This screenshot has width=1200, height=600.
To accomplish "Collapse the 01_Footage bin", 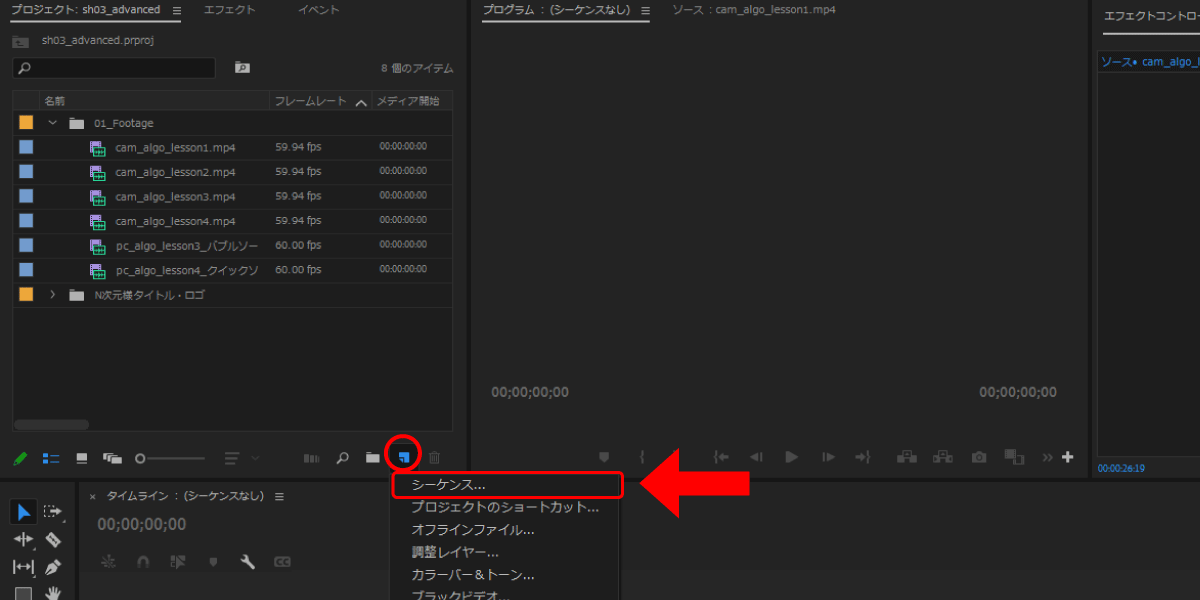I will [53, 123].
